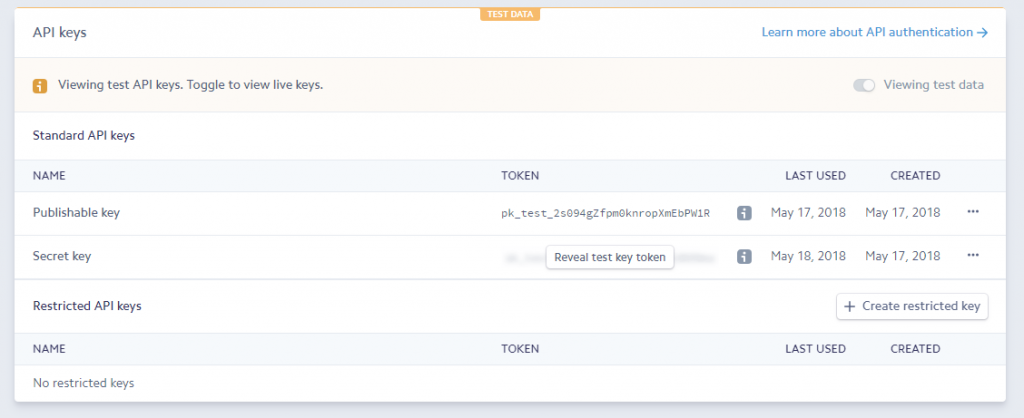
Task: Click LAST USED header under Standard API keys
Action: 815,176
